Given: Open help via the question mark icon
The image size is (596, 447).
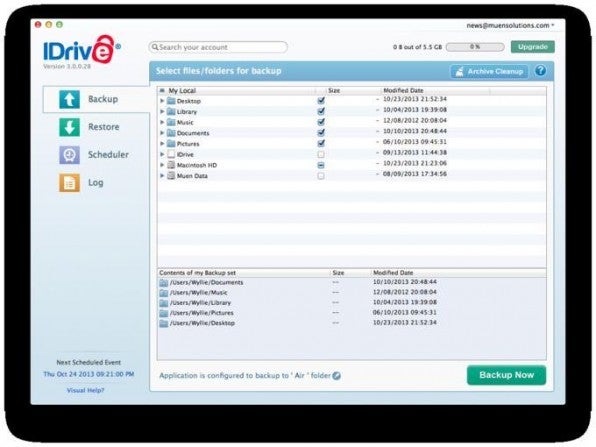Looking at the screenshot, I should [541, 71].
